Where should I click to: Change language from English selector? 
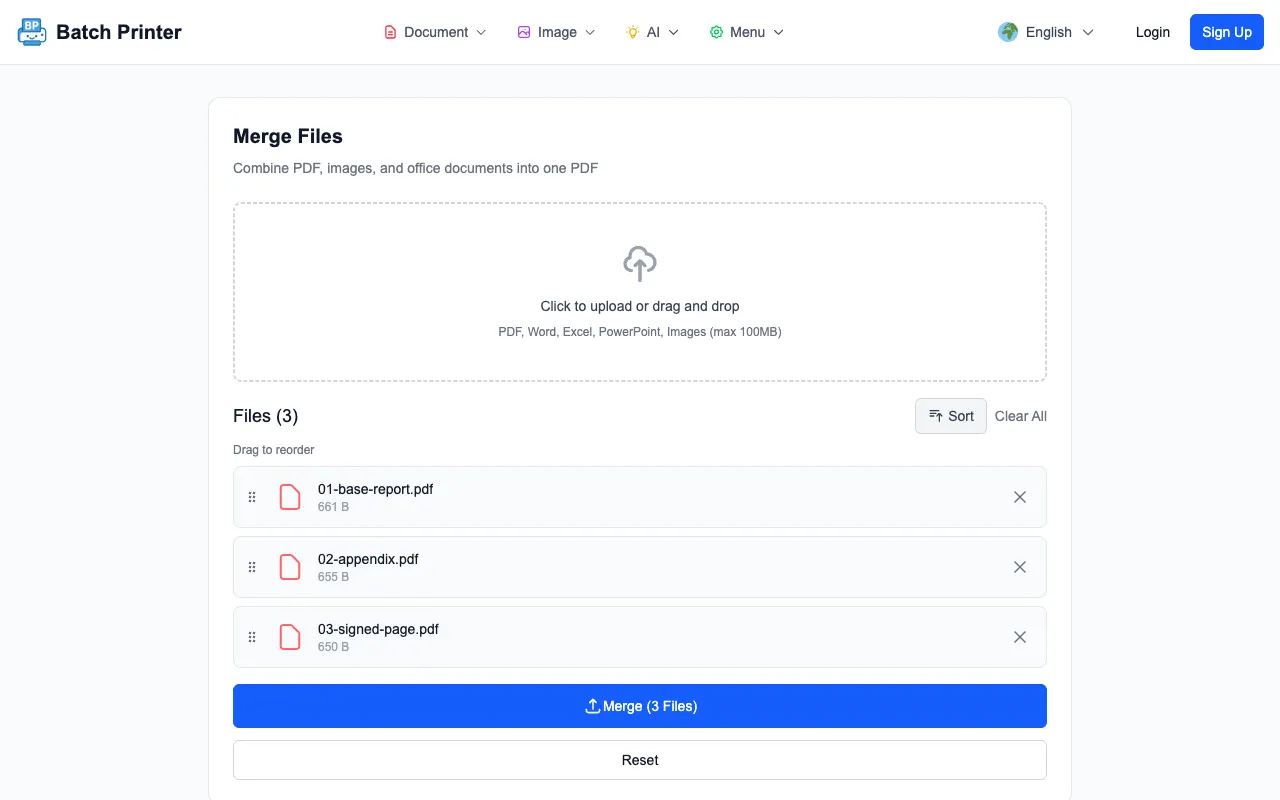(1046, 32)
